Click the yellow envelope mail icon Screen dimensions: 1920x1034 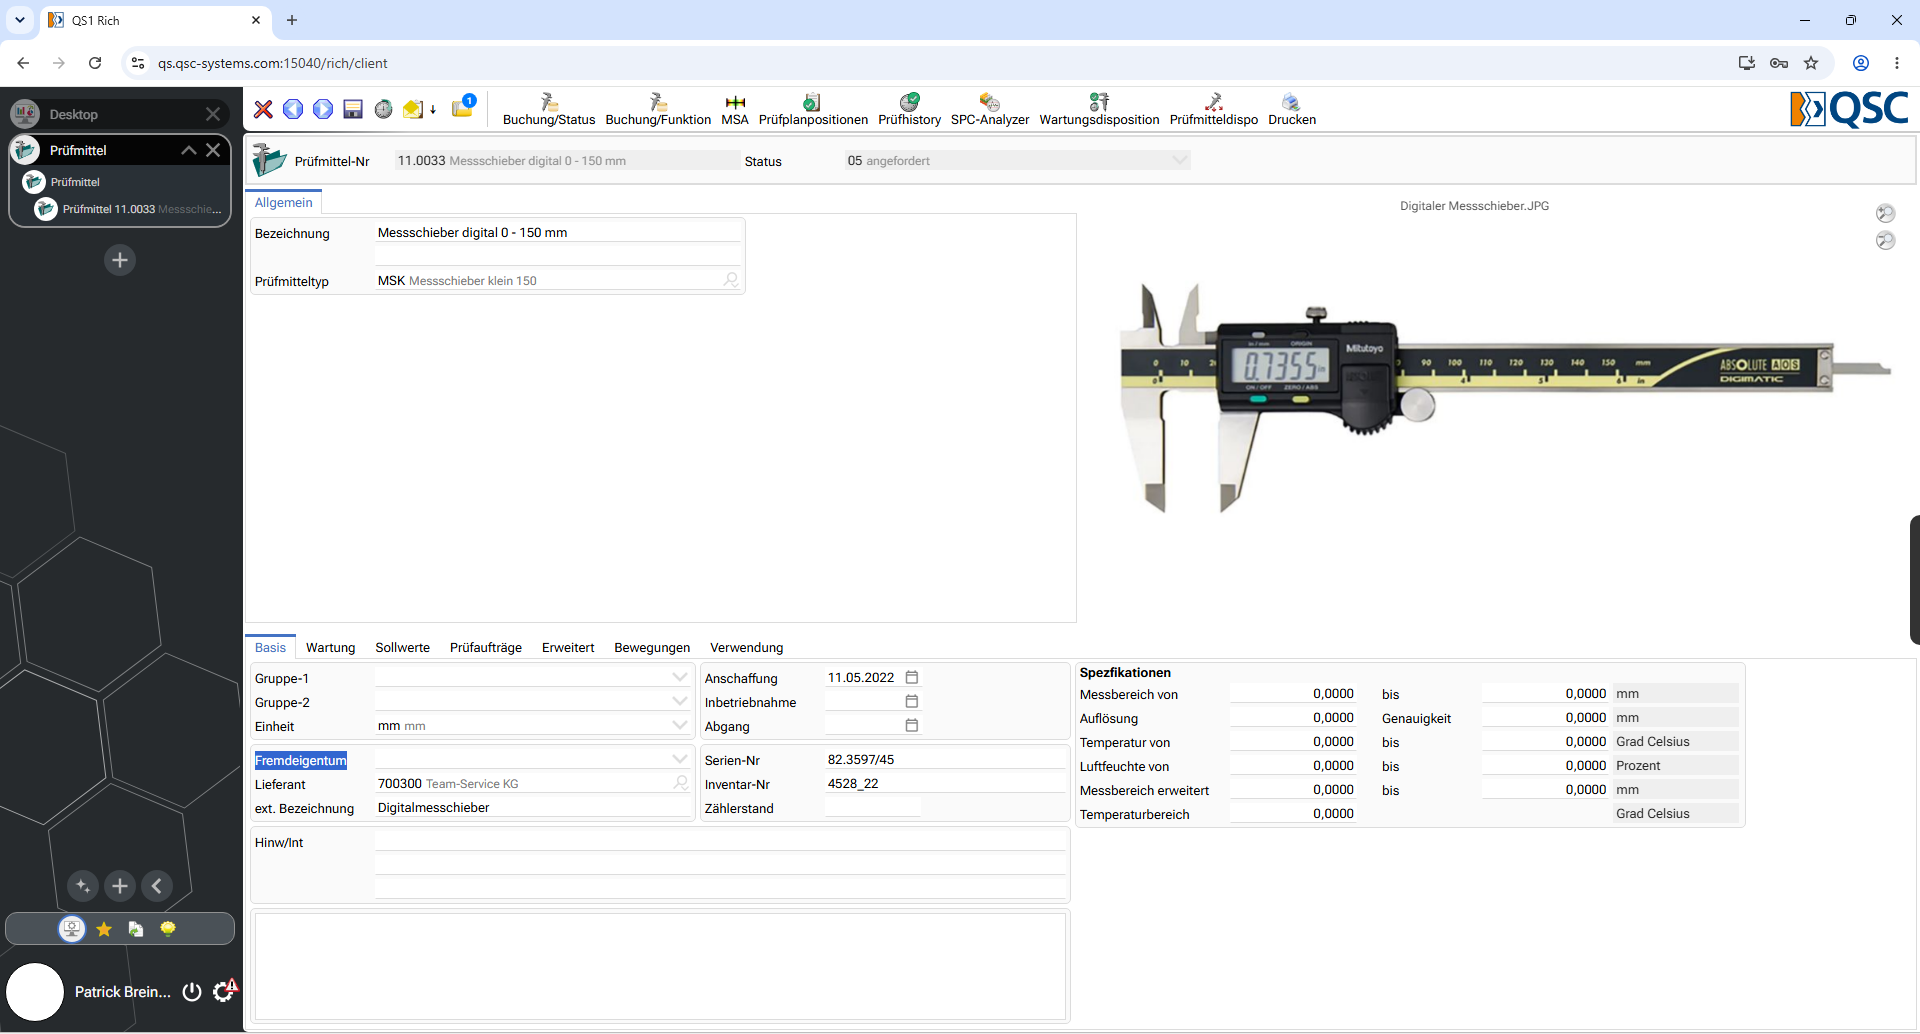[x=413, y=109]
